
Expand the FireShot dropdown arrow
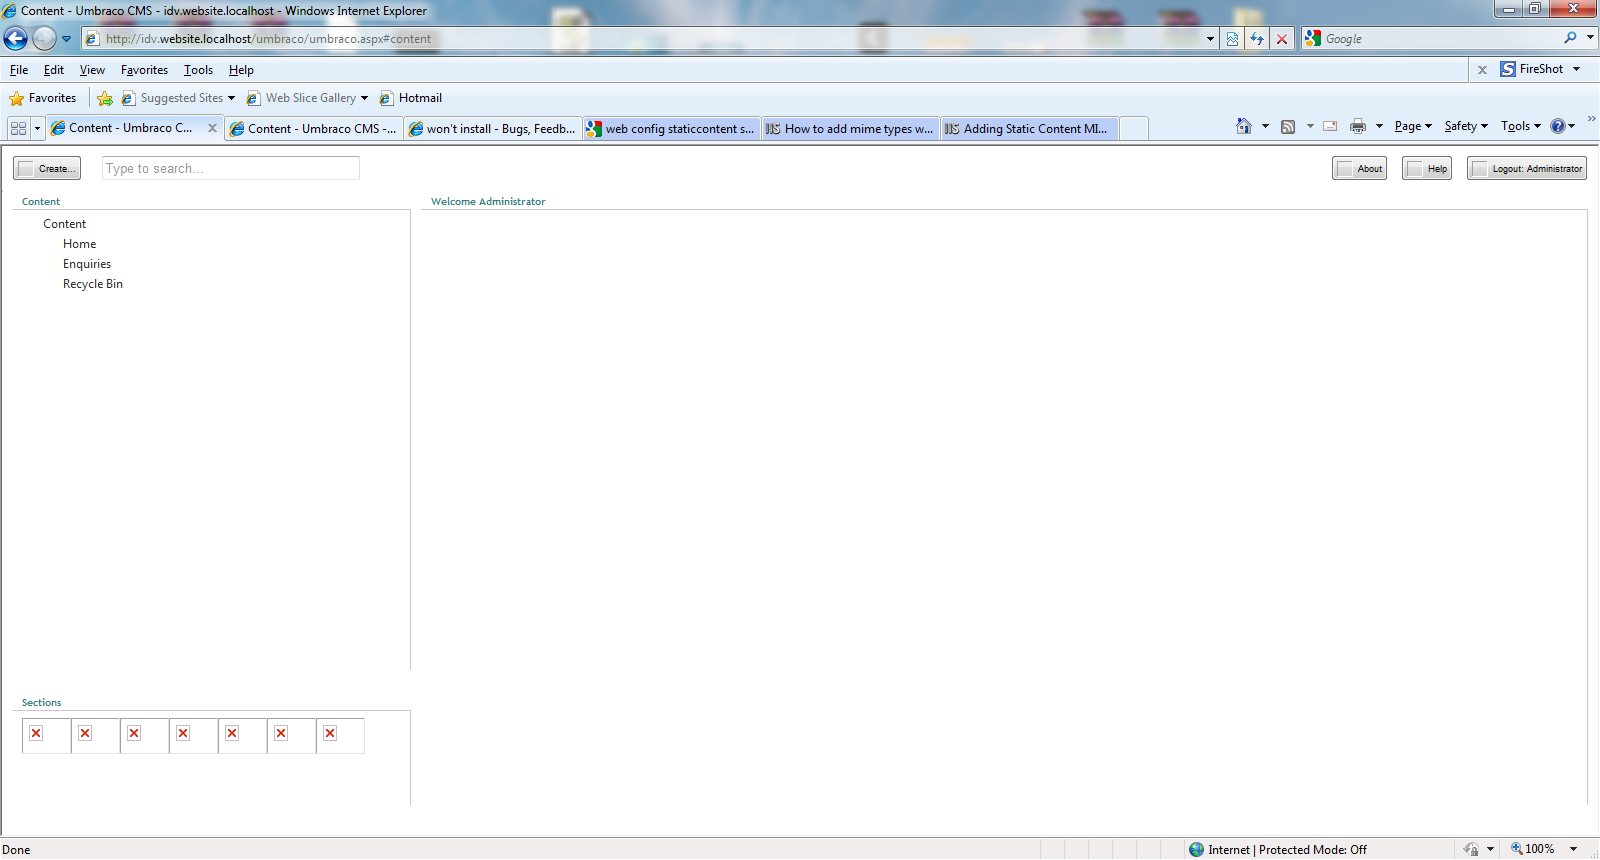(x=1577, y=69)
